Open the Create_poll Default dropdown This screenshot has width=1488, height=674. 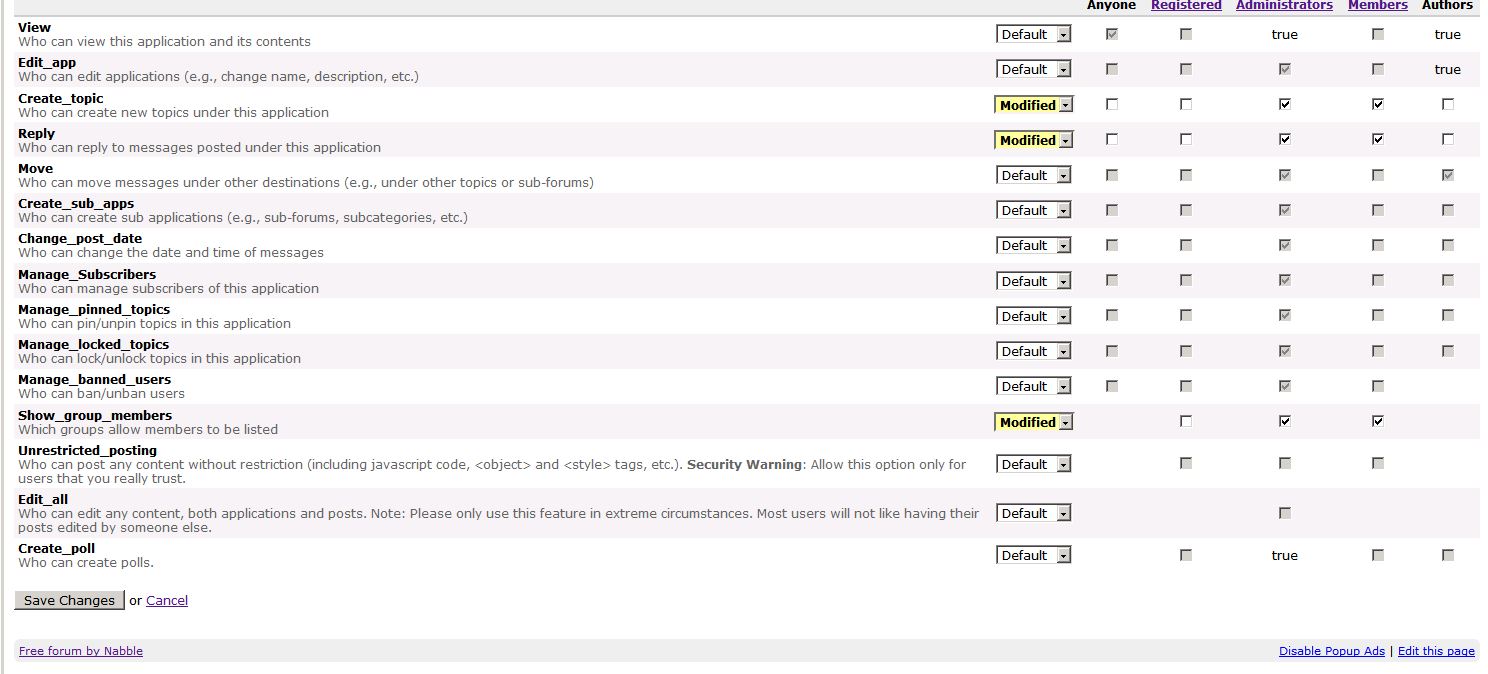pyautogui.click(x=1034, y=555)
